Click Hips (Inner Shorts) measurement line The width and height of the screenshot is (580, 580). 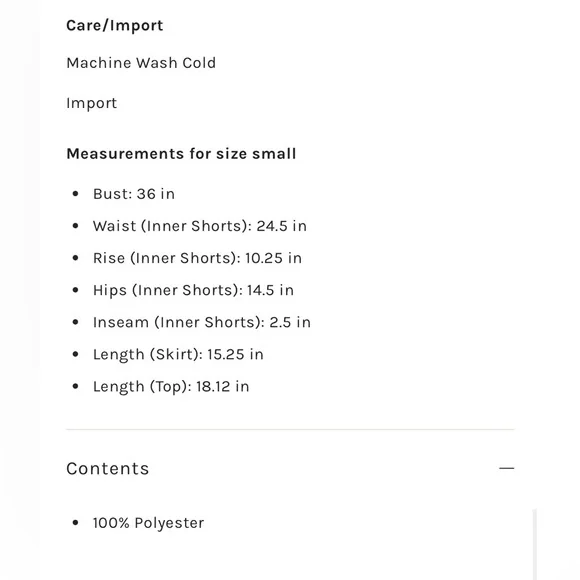click(193, 290)
